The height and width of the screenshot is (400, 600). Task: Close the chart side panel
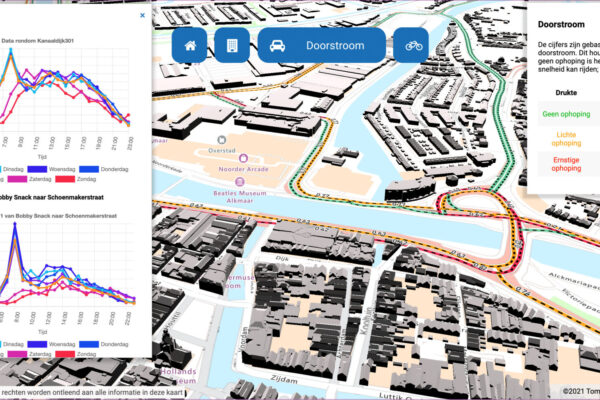click(142, 15)
